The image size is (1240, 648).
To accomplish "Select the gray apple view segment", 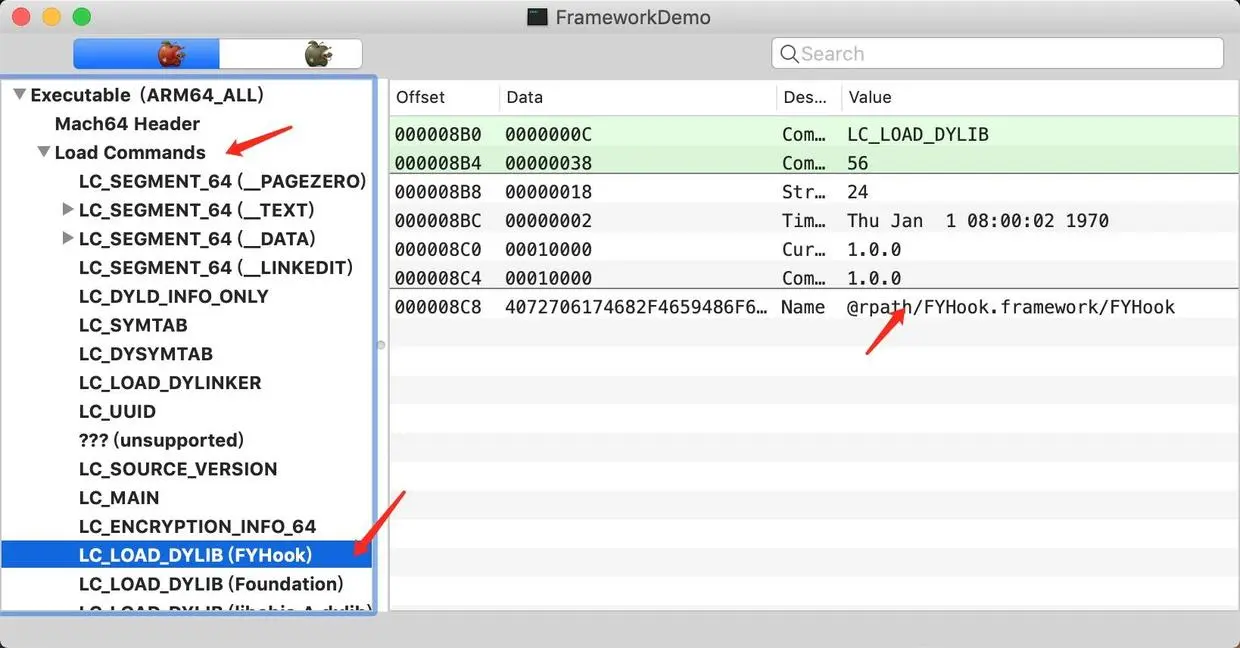I will [x=291, y=54].
